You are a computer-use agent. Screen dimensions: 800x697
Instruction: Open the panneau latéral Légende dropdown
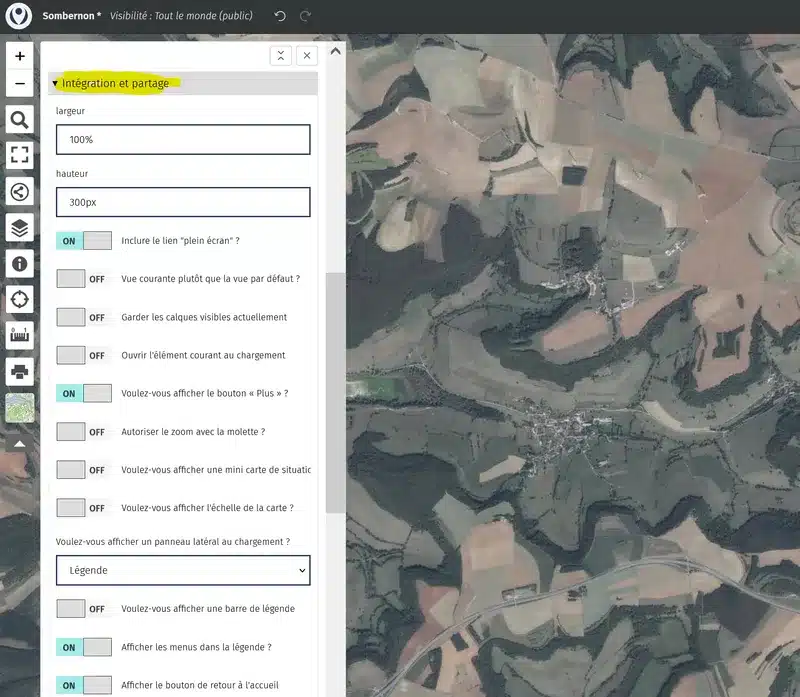(183, 570)
